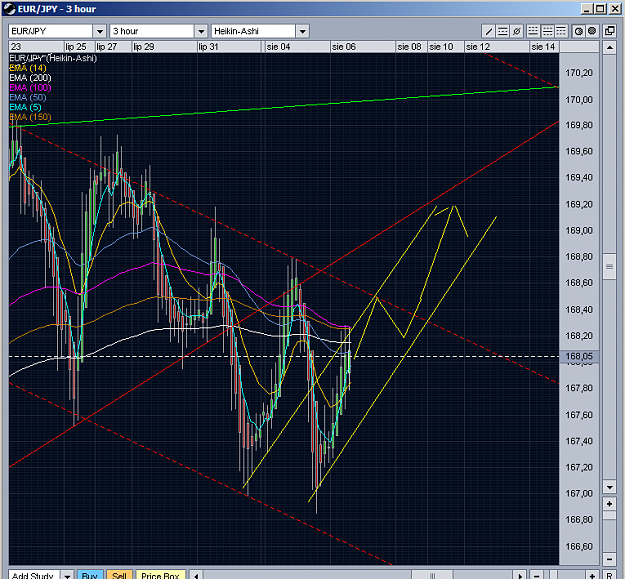
Task: Click the EMA (14) legend label
Action: coord(28,68)
